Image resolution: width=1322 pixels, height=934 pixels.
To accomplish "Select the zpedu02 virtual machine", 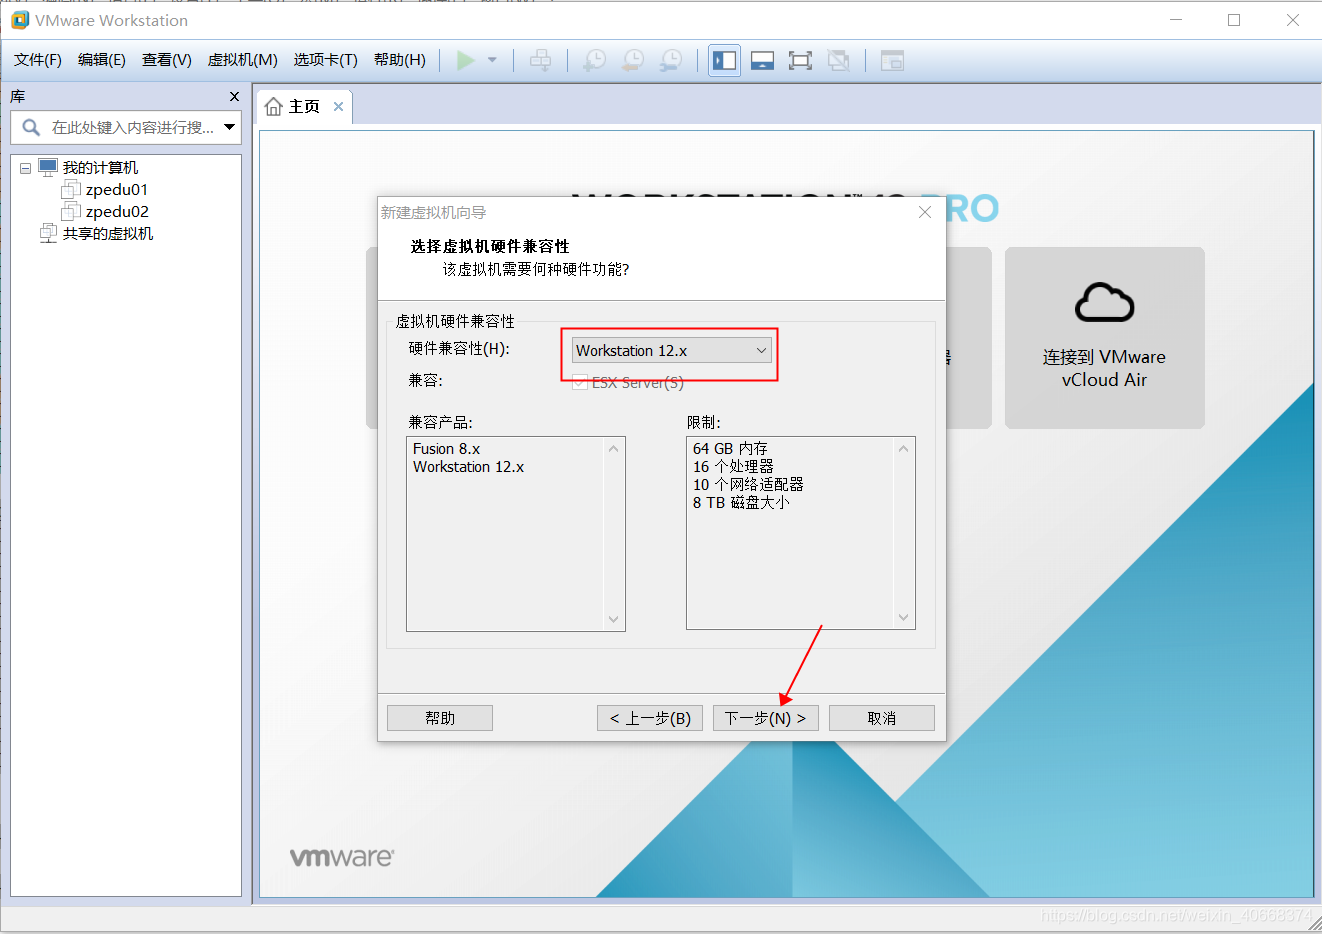I will 117,212.
